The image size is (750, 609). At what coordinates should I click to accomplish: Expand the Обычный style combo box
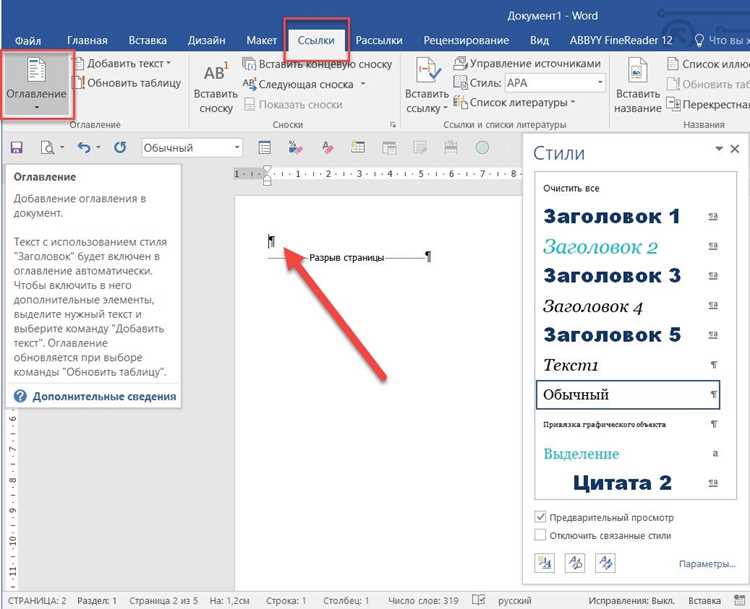pyautogui.click(x=237, y=147)
